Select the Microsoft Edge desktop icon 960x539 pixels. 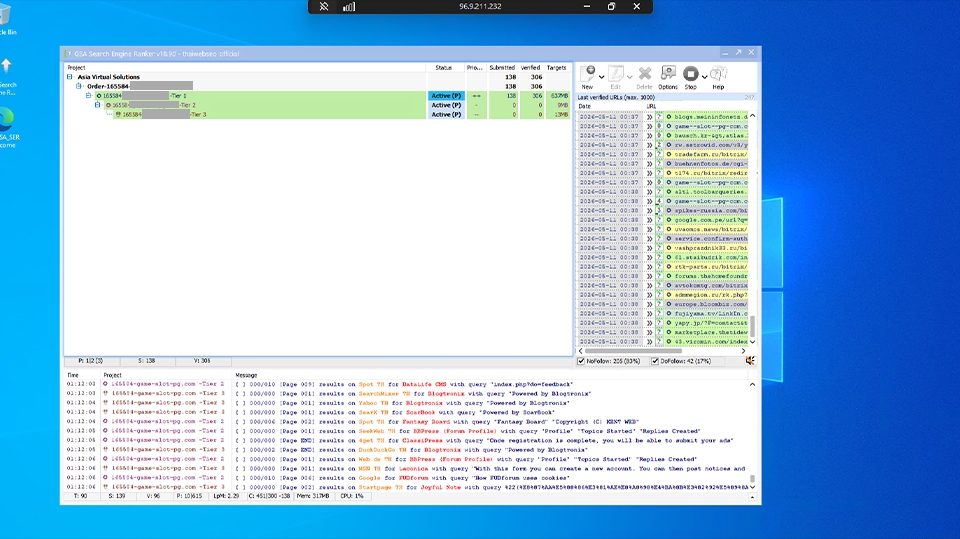point(6,118)
